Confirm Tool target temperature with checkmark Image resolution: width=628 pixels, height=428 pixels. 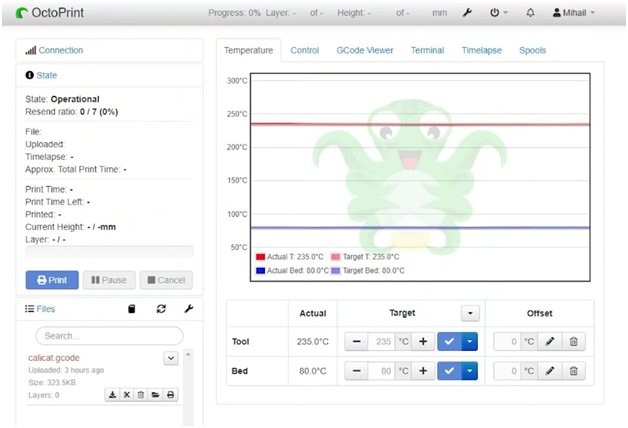tap(449, 341)
